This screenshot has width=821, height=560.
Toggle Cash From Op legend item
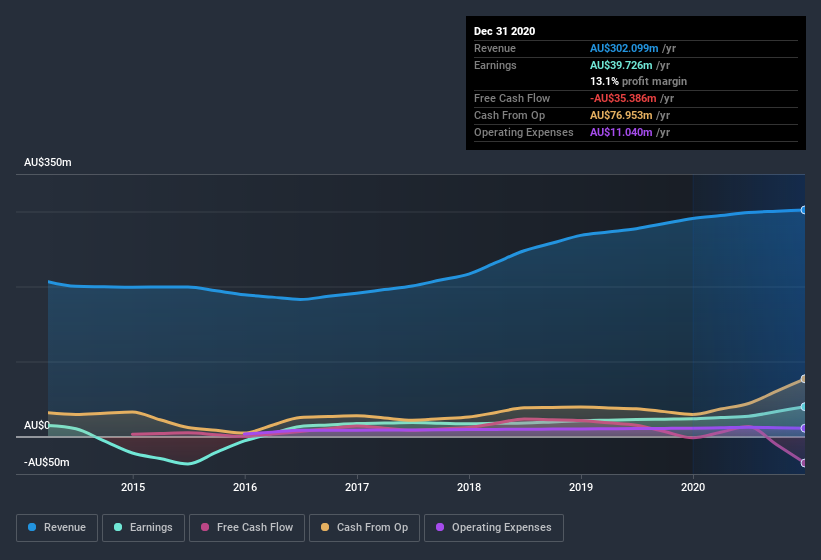[363, 527]
